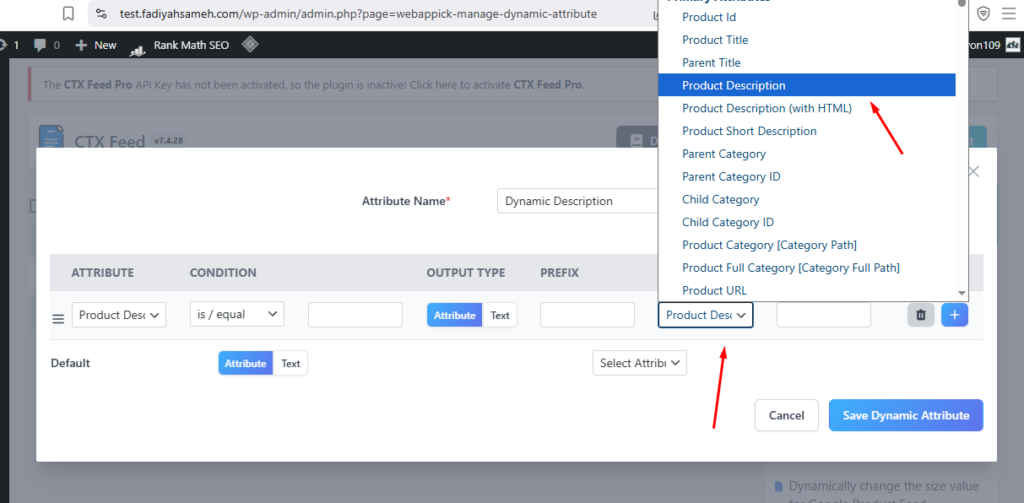Viewport: 1024px width, 503px height.
Task: Choose Parent Title from the list
Action: click(x=807, y=63)
